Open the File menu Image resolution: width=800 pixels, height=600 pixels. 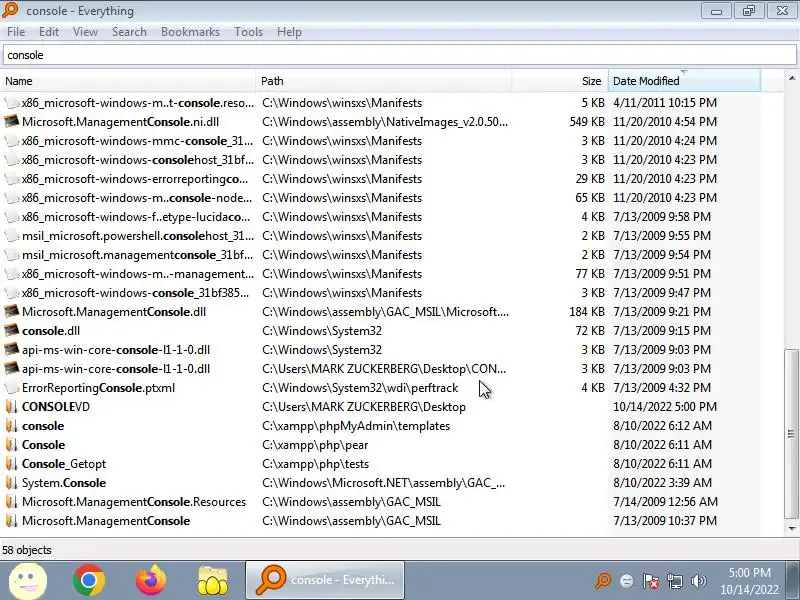coord(16,32)
